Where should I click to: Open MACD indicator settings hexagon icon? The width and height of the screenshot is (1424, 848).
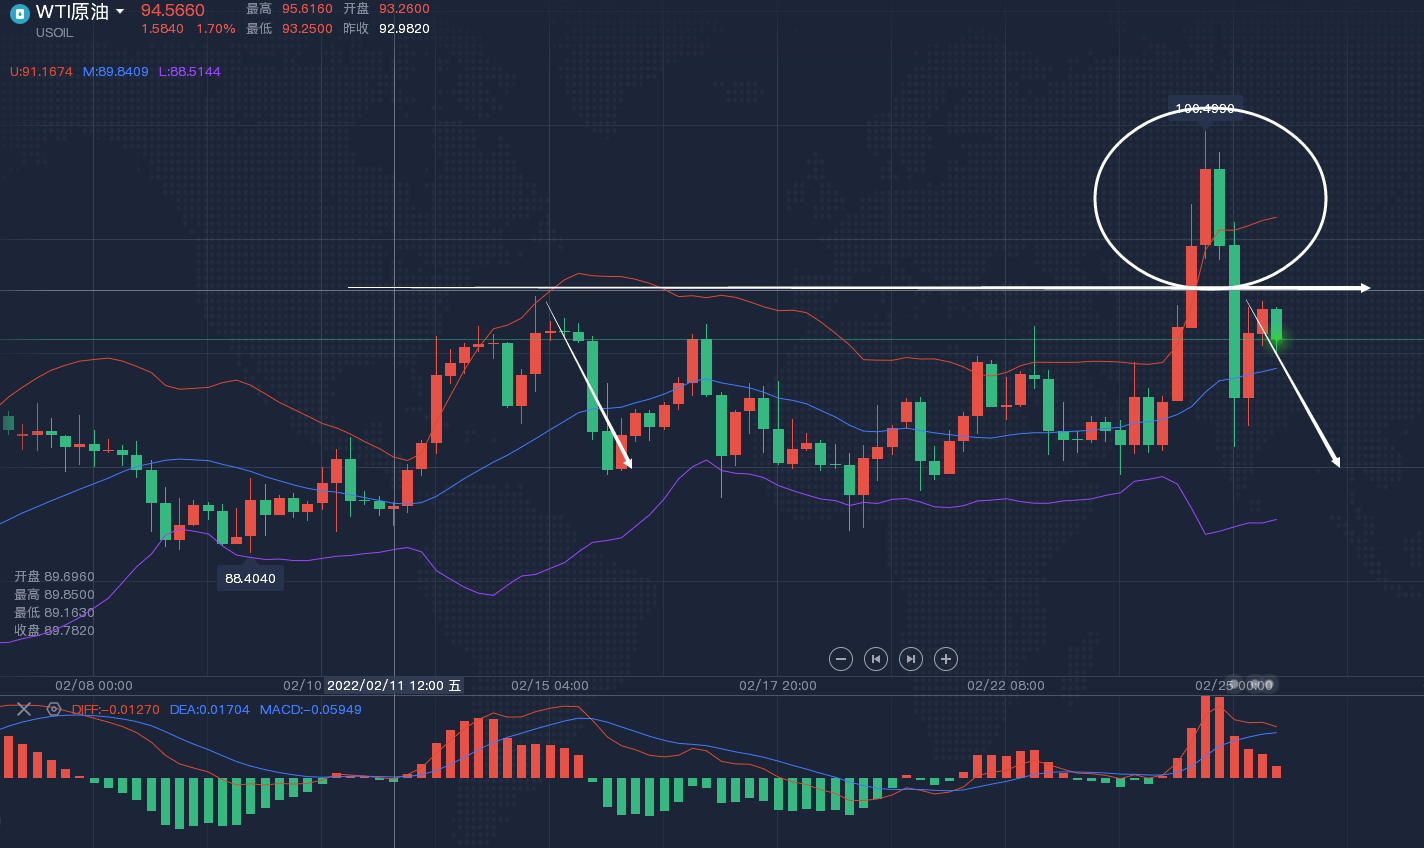click(x=54, y=709)
